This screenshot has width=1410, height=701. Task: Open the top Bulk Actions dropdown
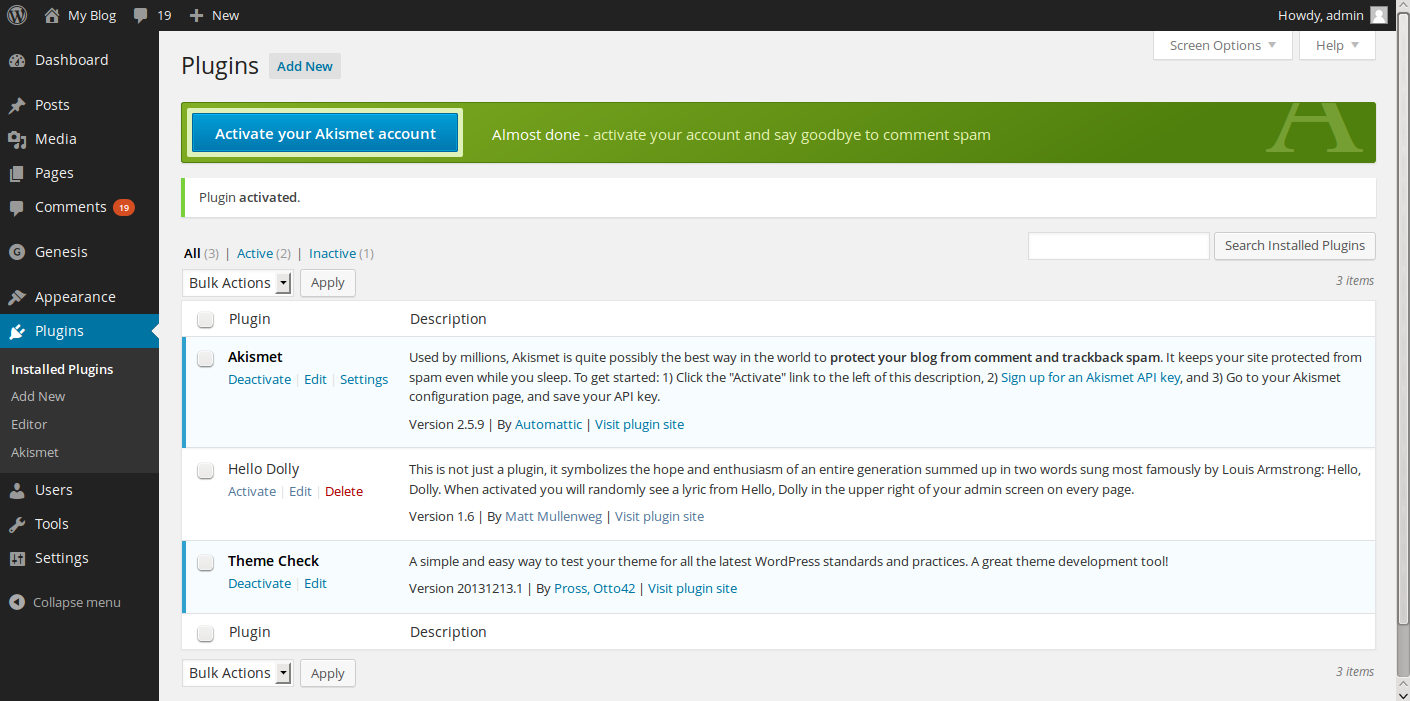[237, 283]
